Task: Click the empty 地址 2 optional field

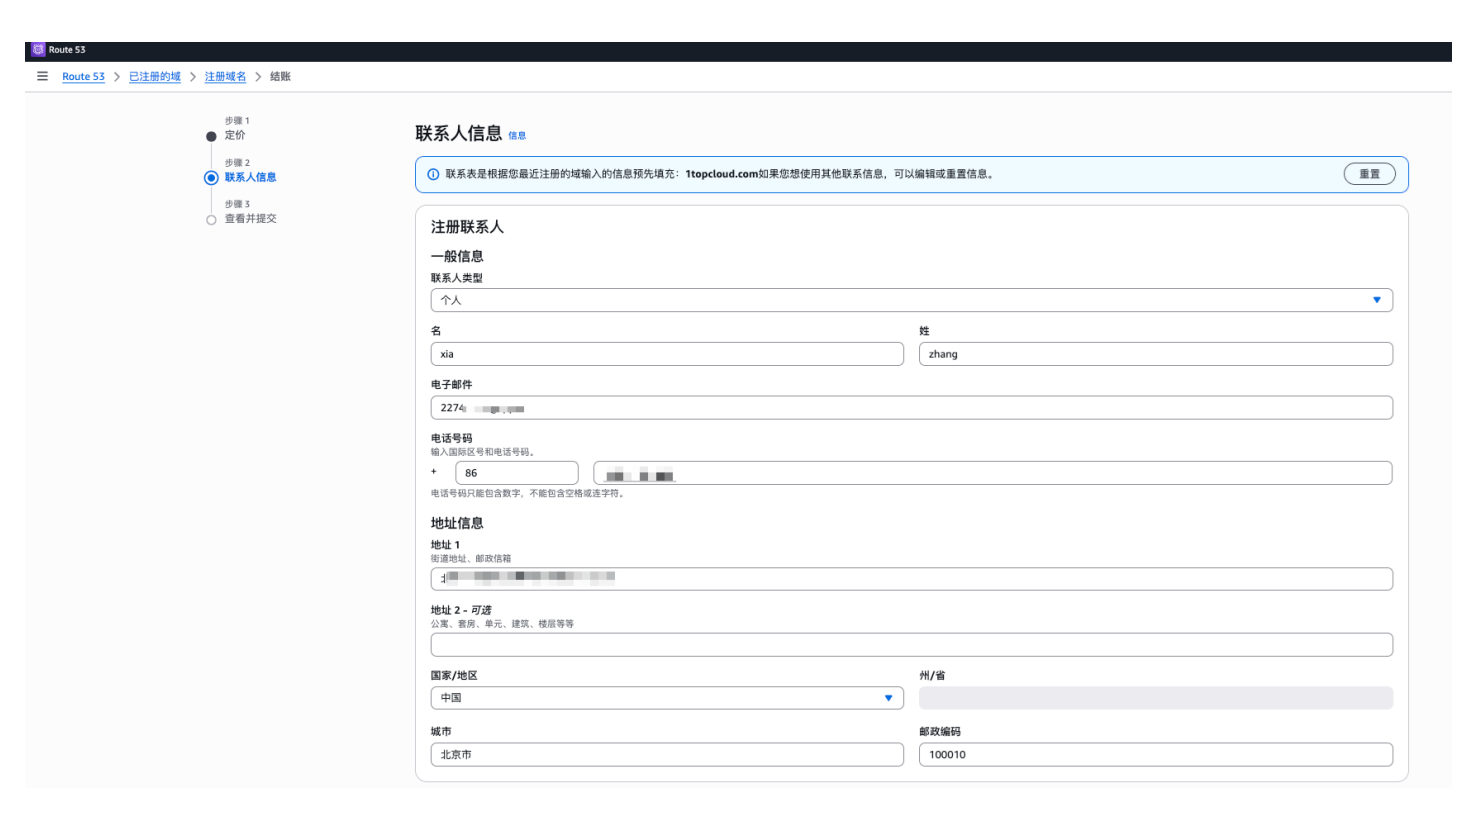Action: tap(911, 645)
